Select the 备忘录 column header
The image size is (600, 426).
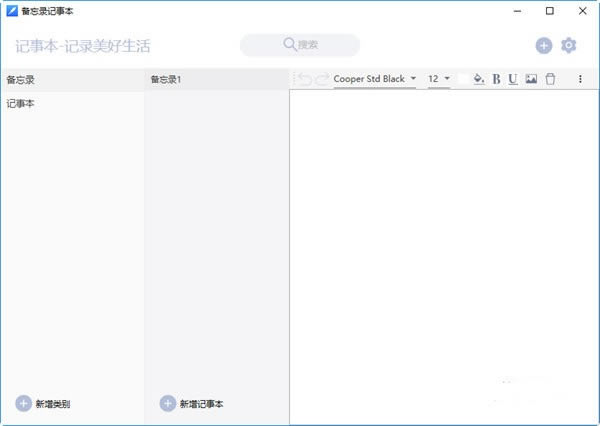point(21,79)
